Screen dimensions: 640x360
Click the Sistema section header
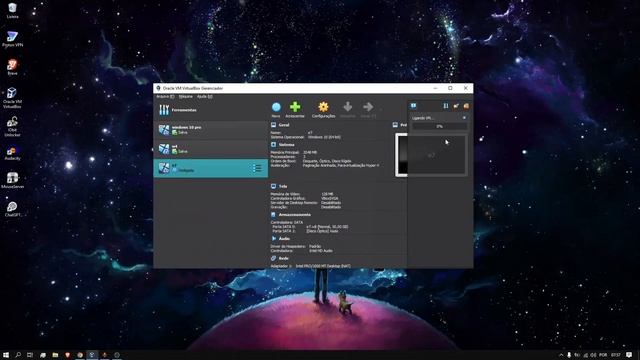[x=286, y=144]
